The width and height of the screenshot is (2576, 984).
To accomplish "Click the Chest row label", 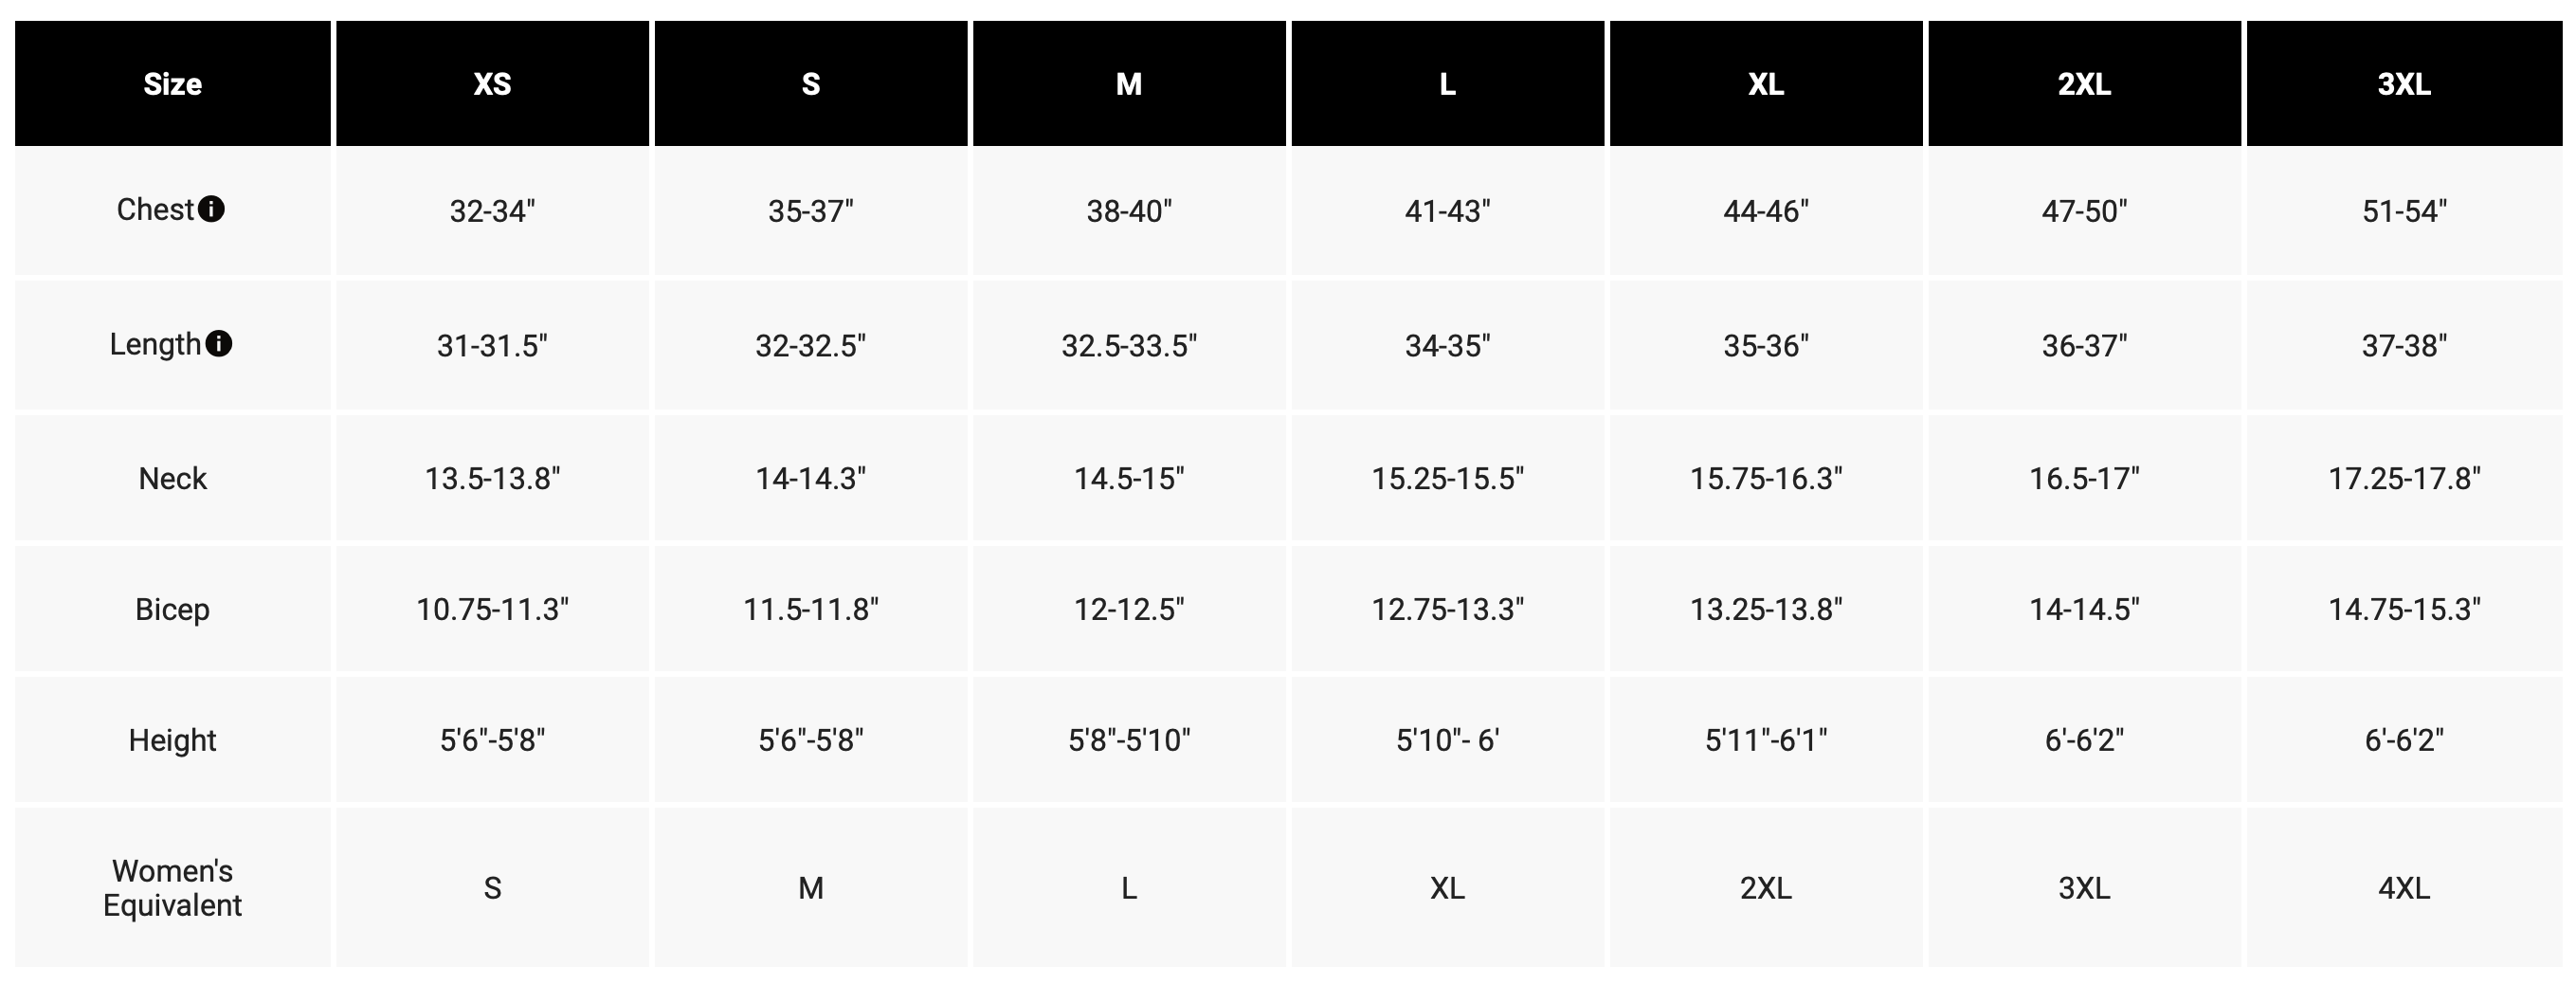I will [x=155, y=210].
